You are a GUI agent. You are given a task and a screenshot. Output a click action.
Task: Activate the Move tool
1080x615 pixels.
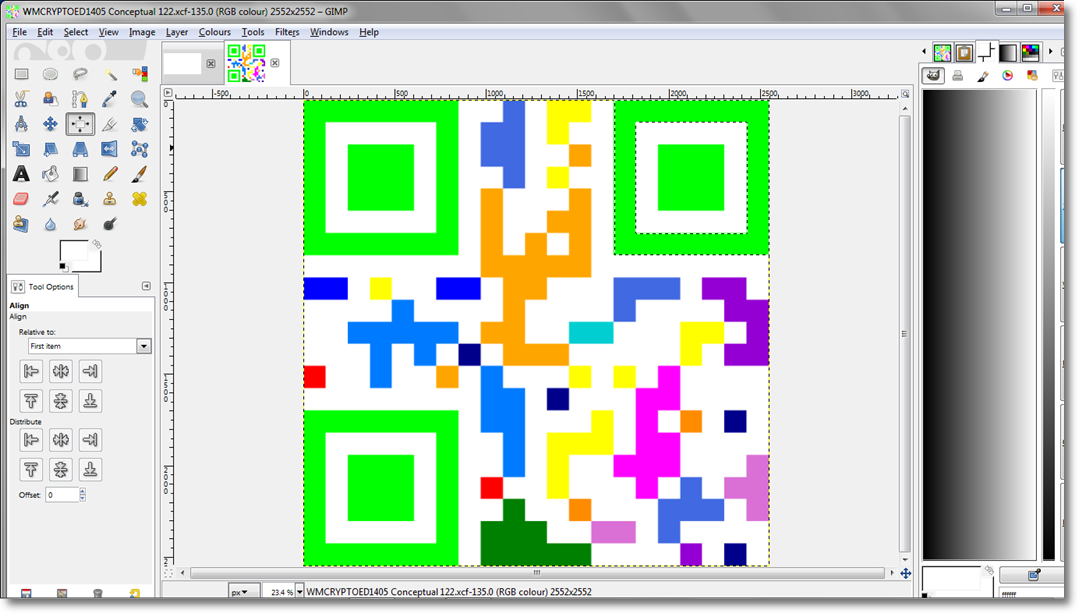50,124
